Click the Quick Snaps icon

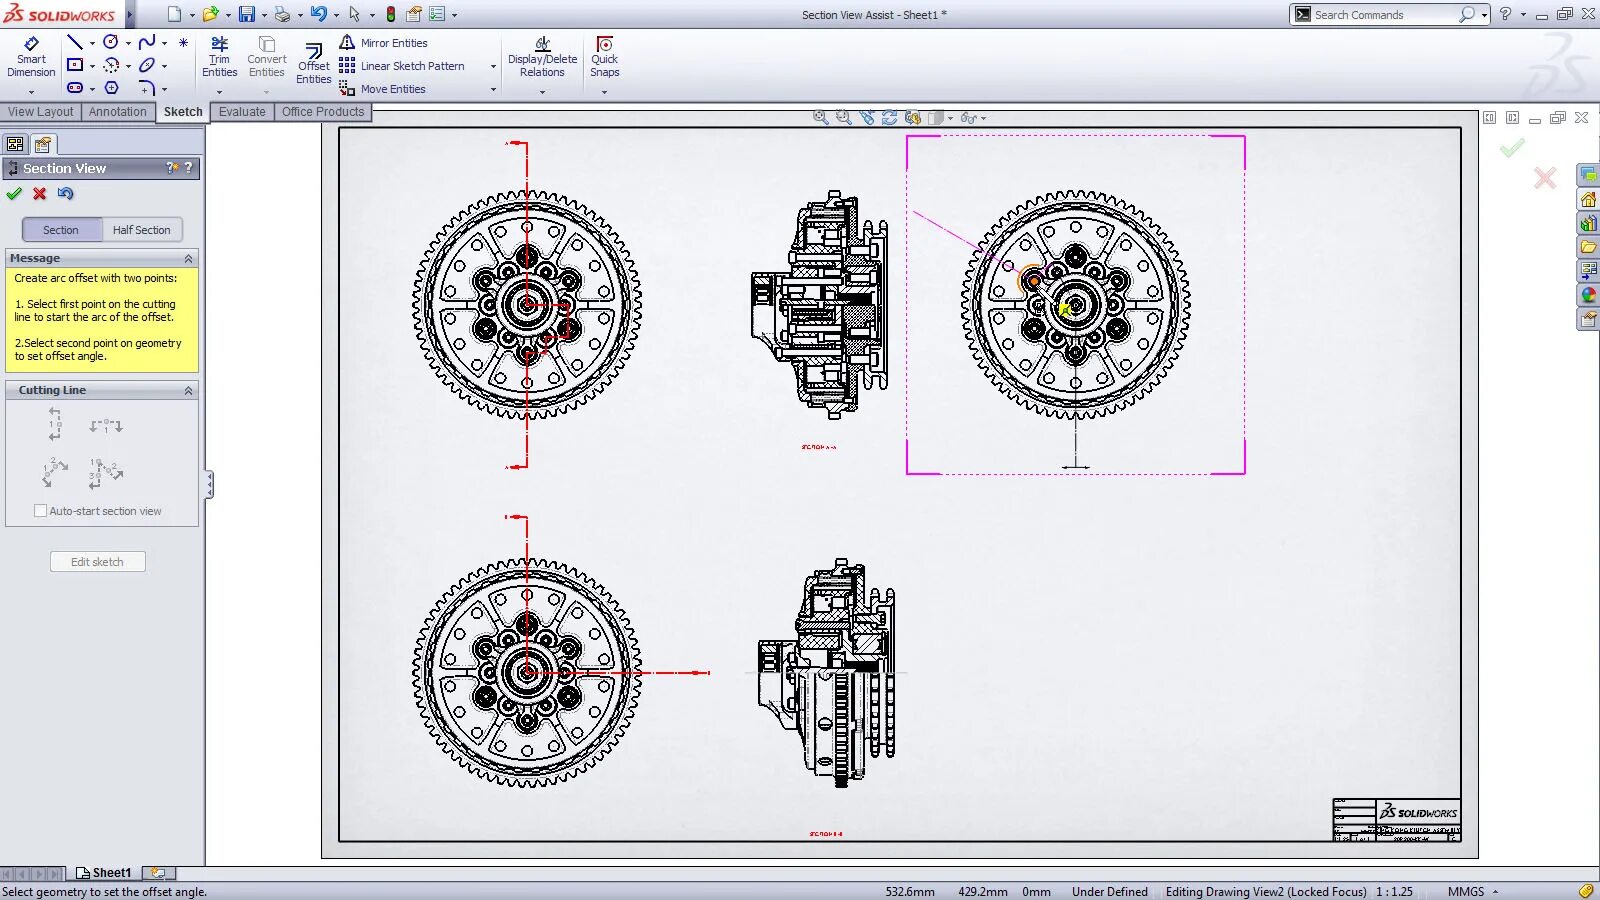click(x=604, y=57)
